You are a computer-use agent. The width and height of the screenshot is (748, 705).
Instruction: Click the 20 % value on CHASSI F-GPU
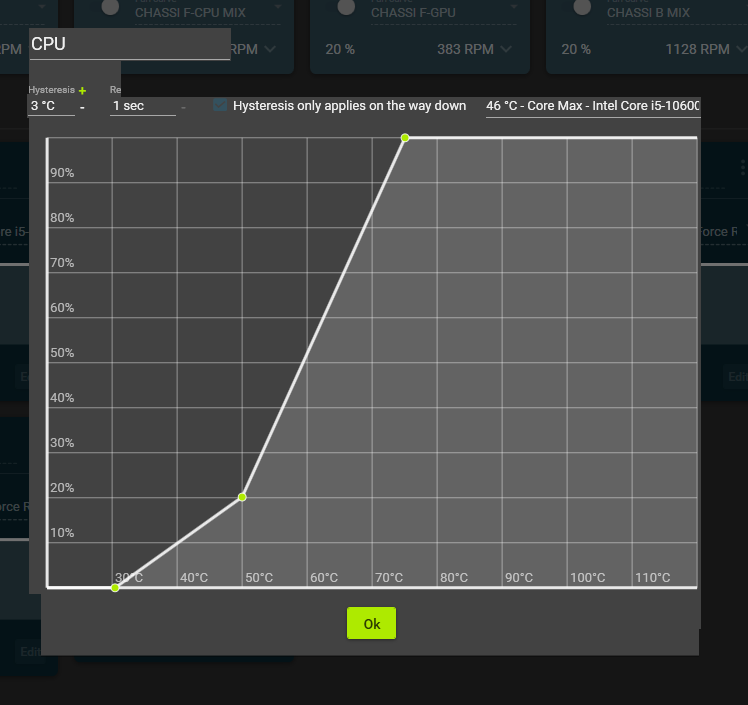pyautogui.click(x=340, y=49)
